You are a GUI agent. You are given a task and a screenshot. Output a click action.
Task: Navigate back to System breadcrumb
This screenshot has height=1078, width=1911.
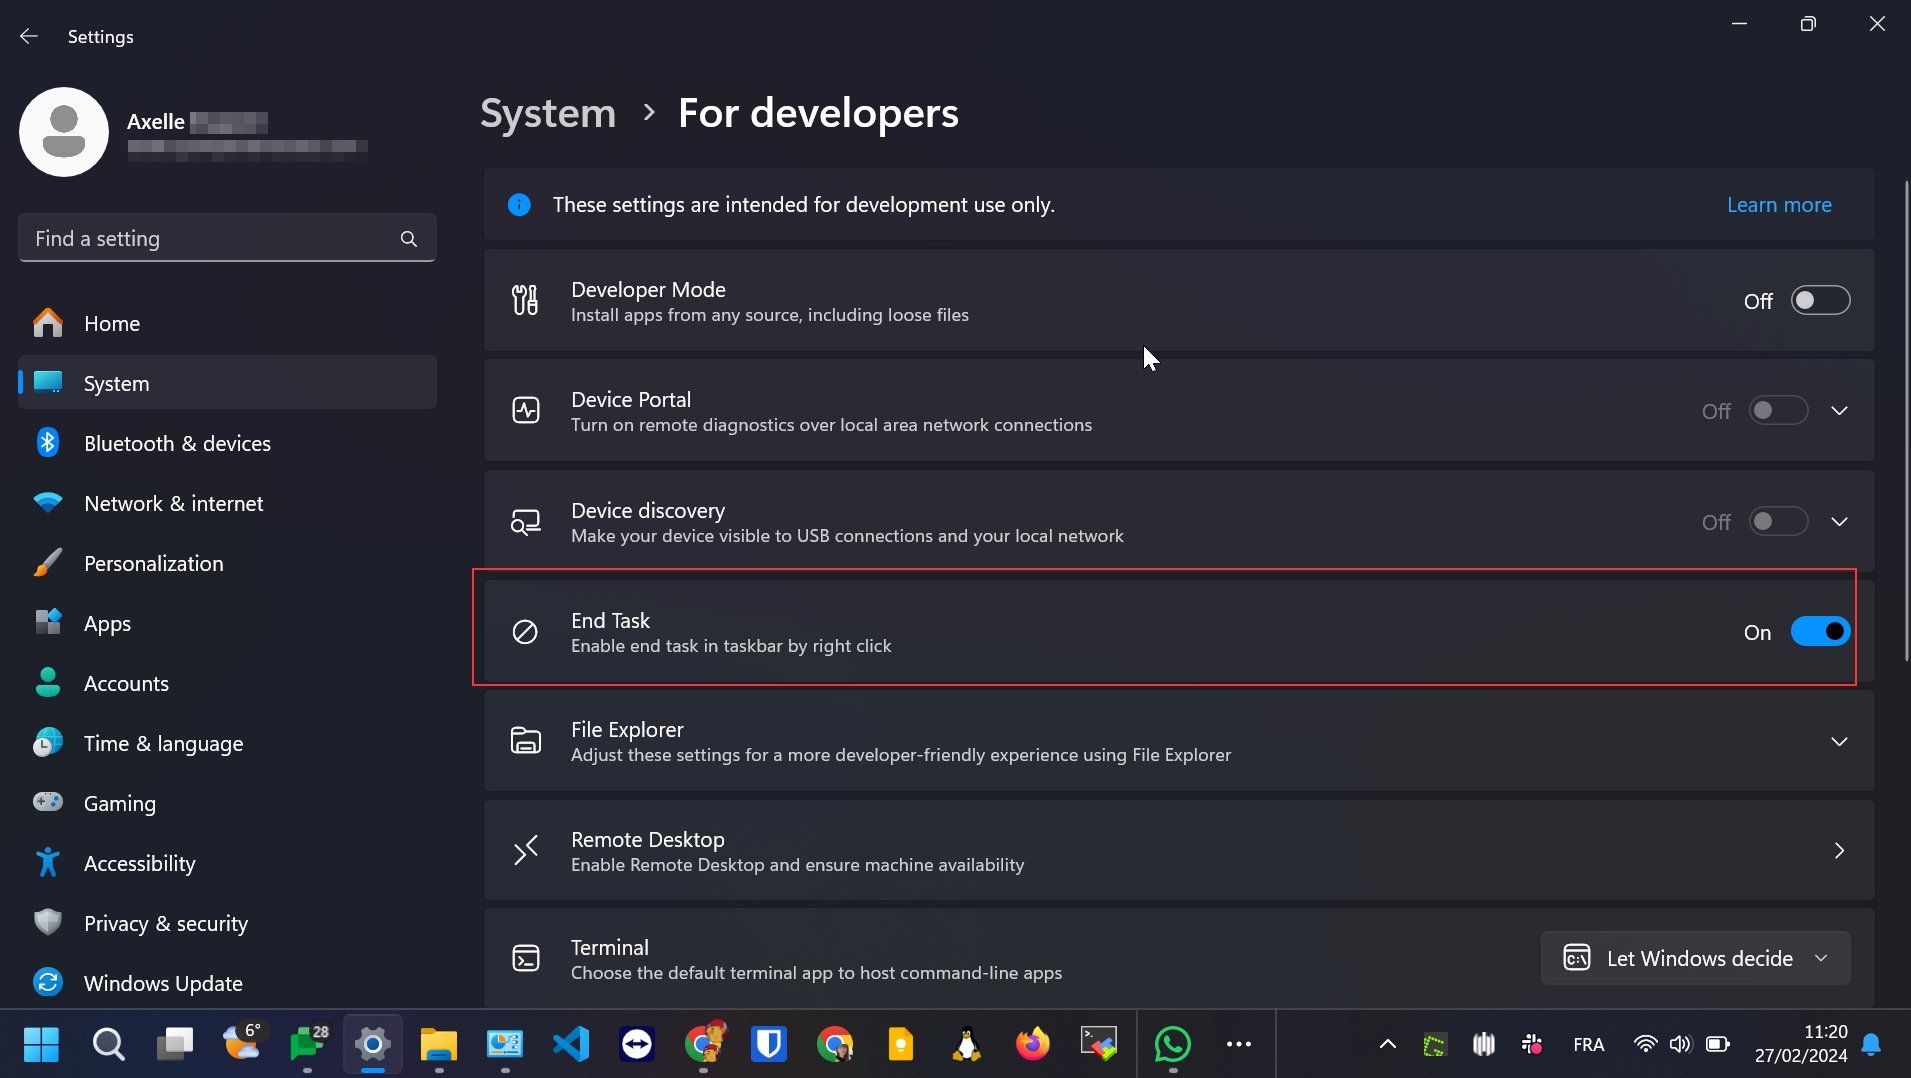548,113
